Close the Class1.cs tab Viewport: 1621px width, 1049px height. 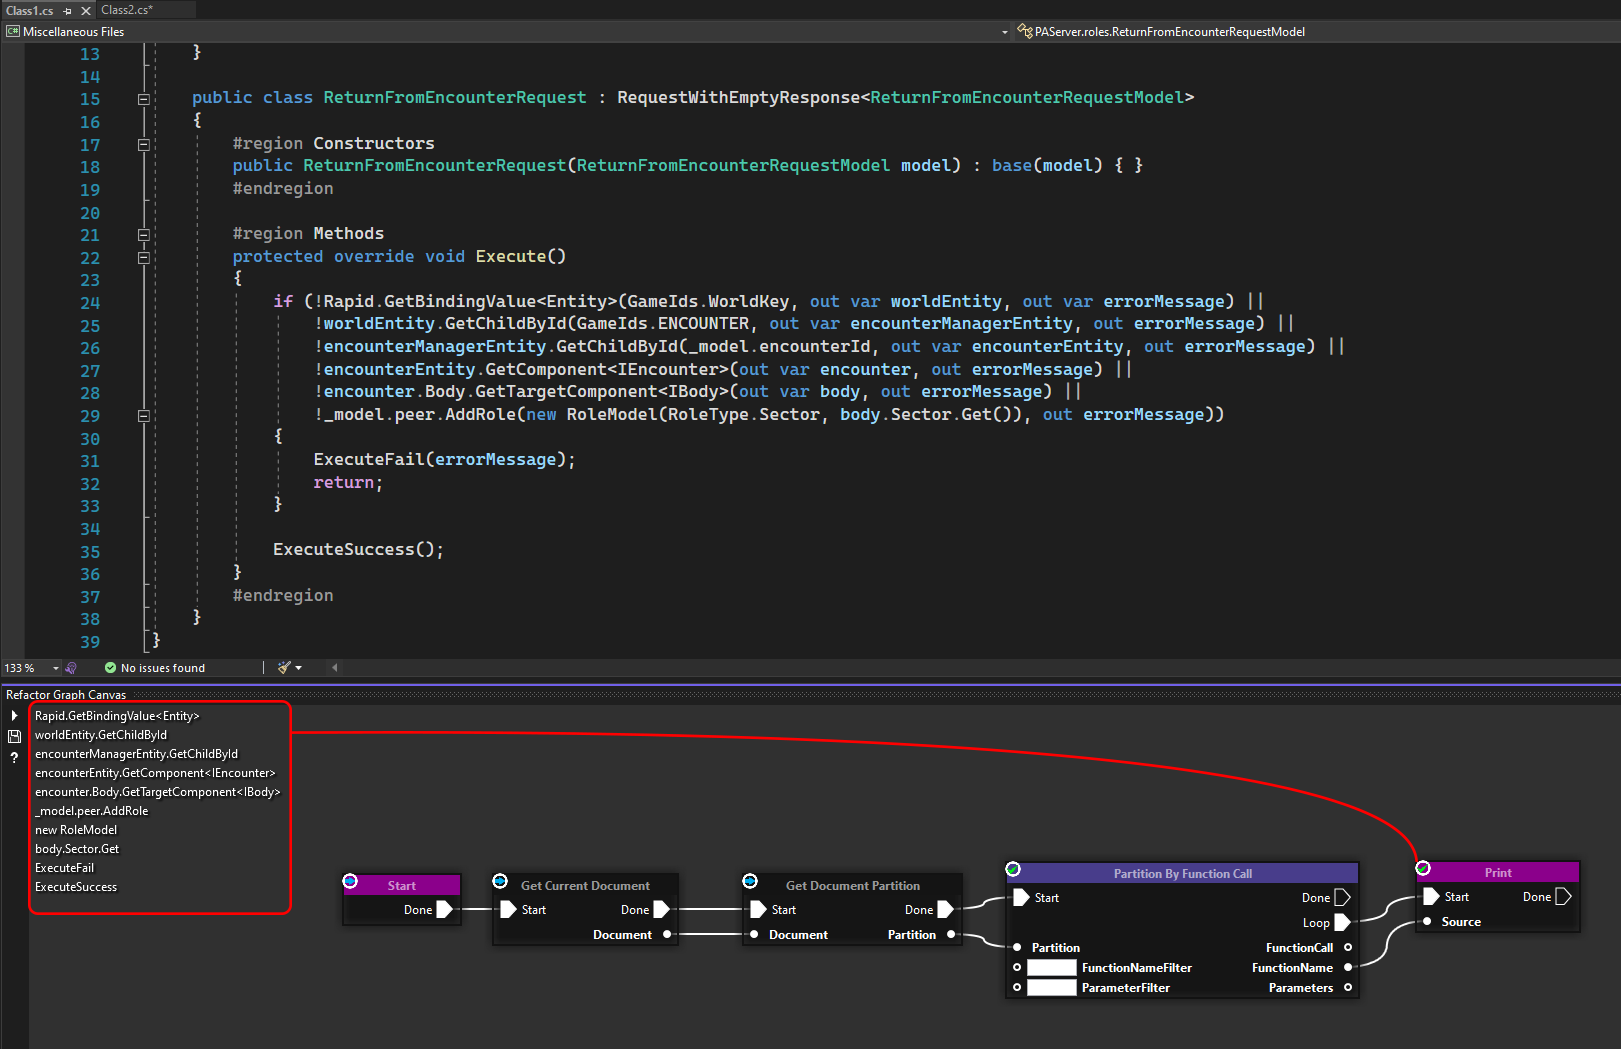coord(85,11)
